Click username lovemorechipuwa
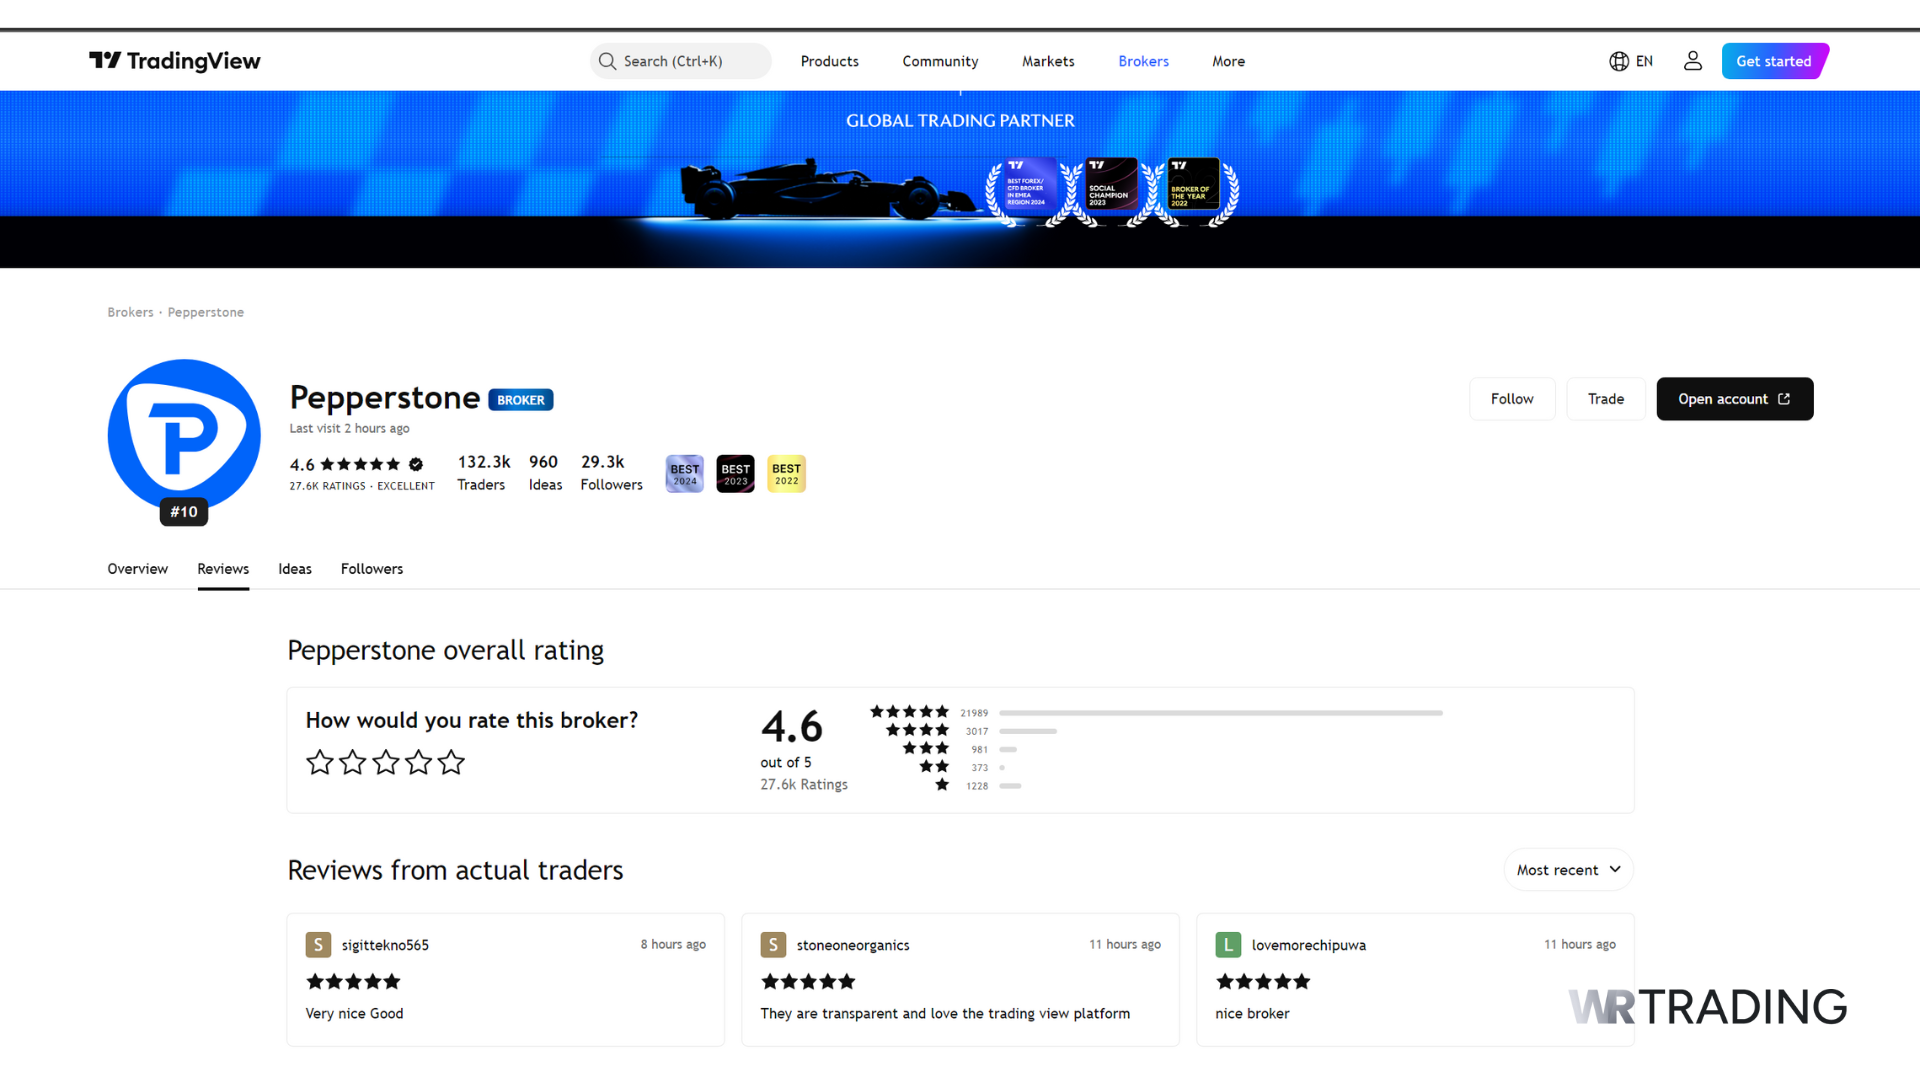 1308,945
